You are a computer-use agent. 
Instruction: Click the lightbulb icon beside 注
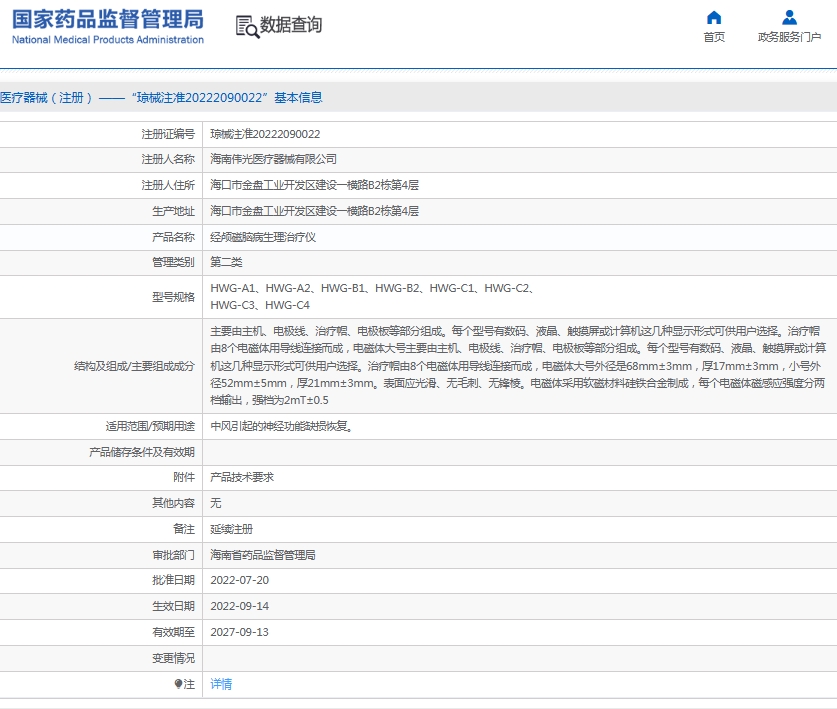coord(178,684)
